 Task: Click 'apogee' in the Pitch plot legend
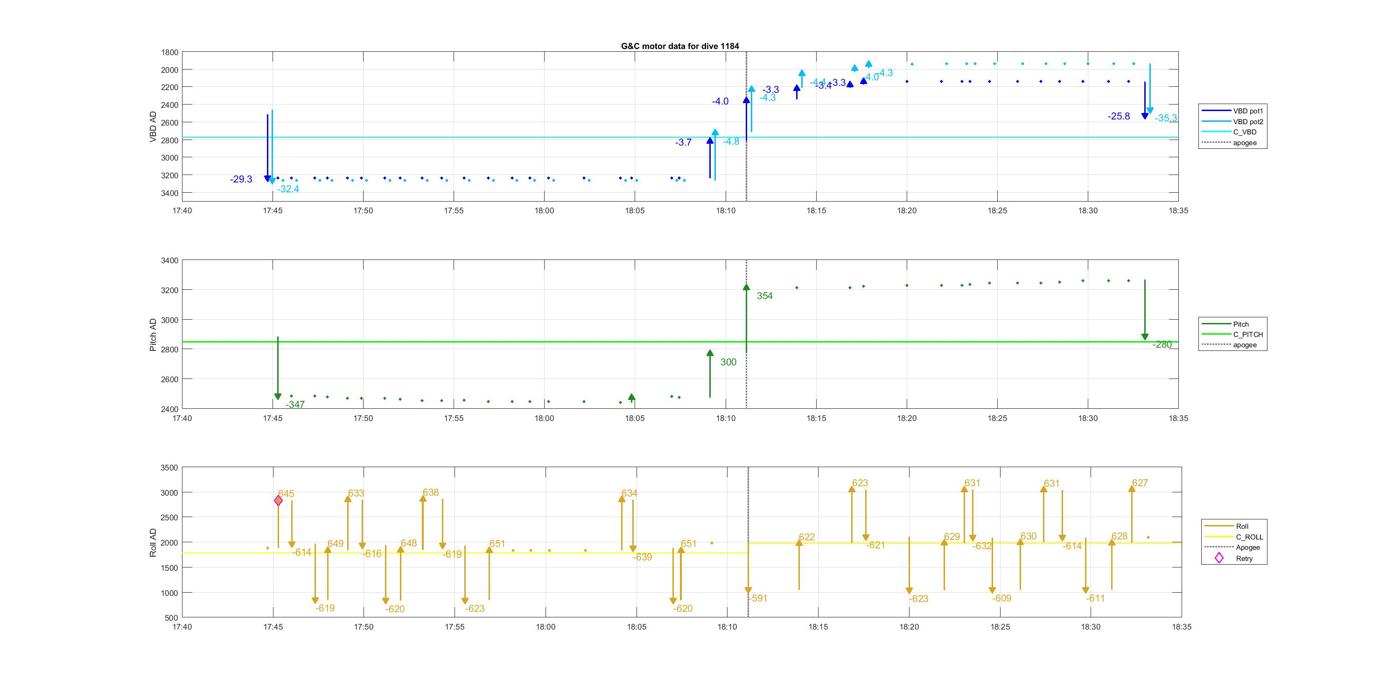1245,345
